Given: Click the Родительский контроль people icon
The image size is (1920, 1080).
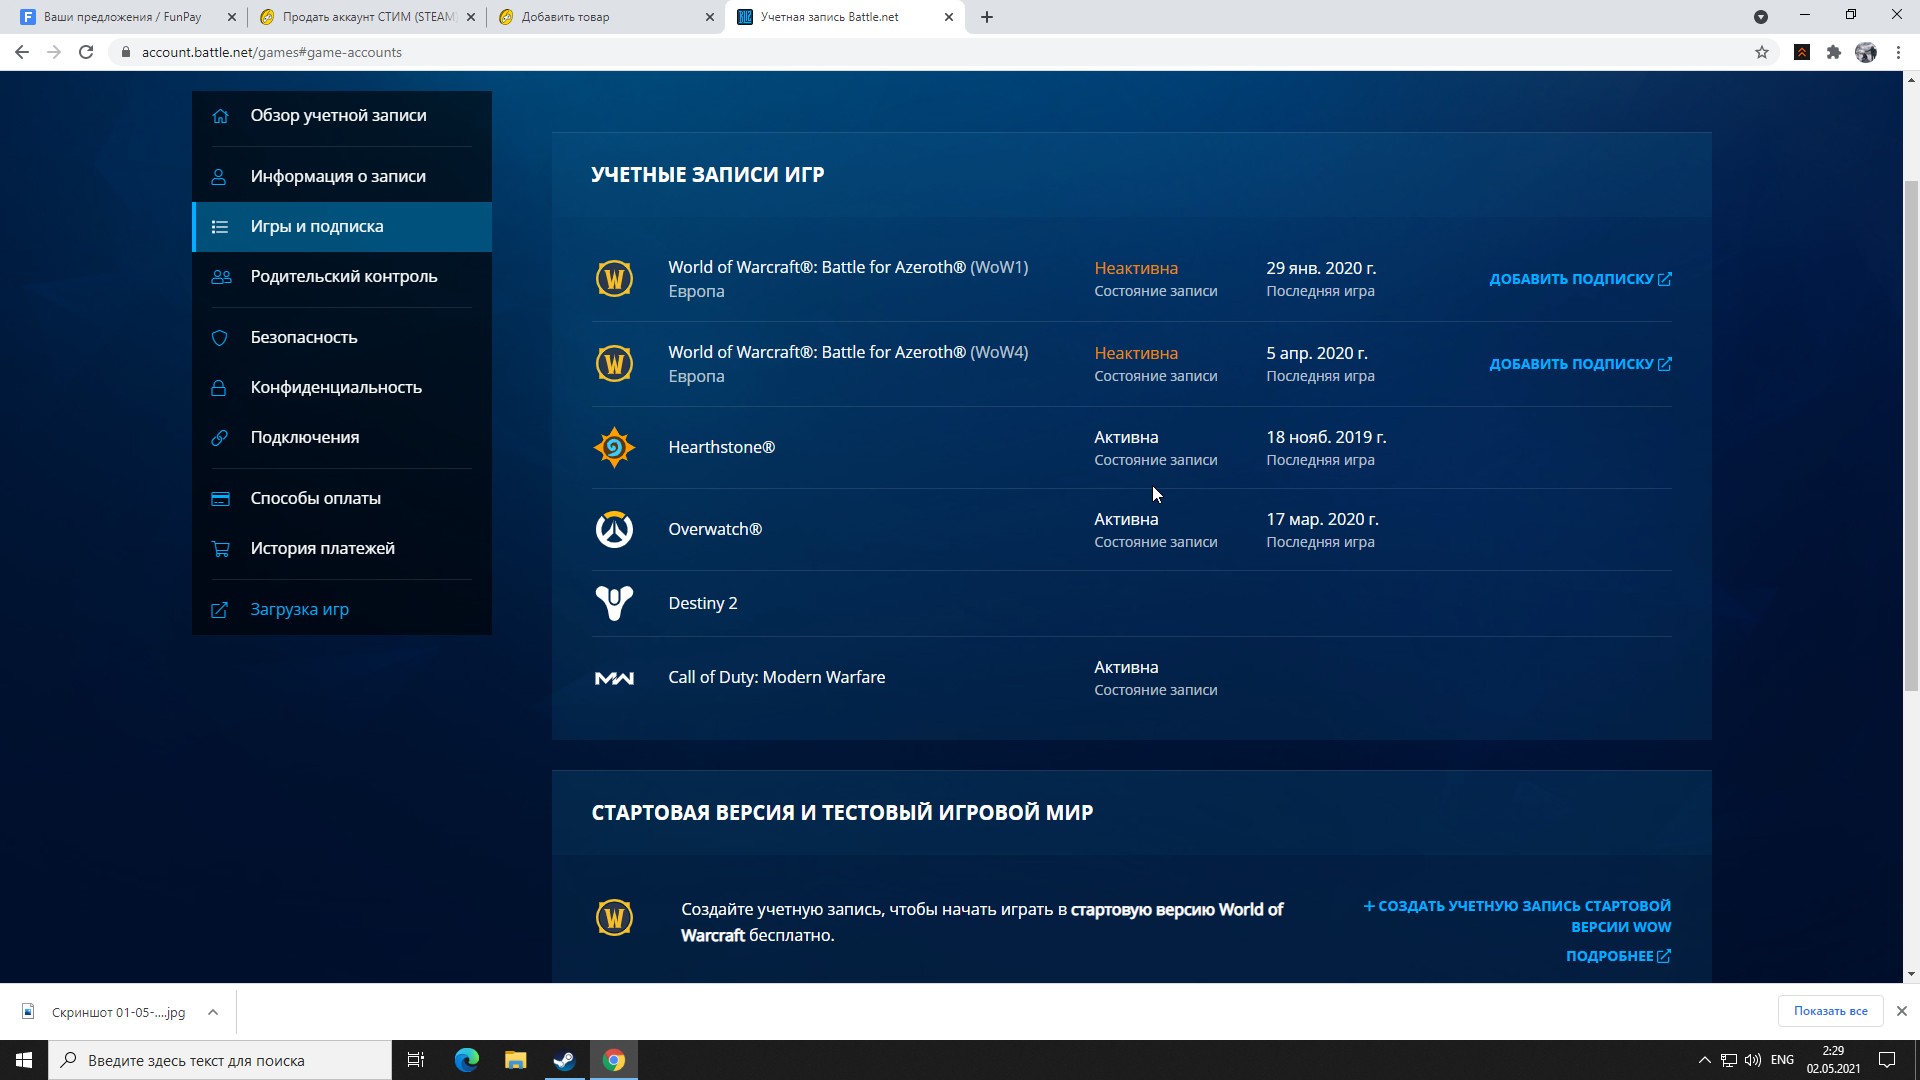Looking at the screenshot, I should pos(221,277).
